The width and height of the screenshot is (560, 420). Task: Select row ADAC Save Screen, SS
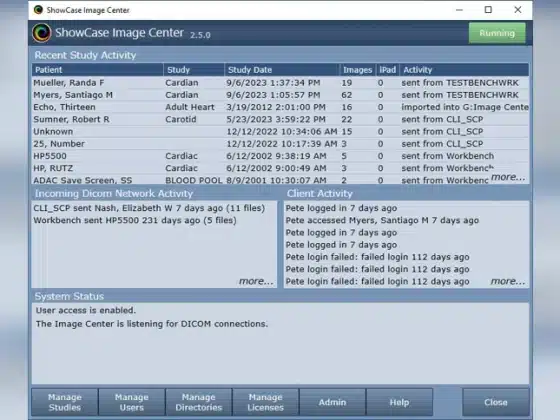click(280, 180)
